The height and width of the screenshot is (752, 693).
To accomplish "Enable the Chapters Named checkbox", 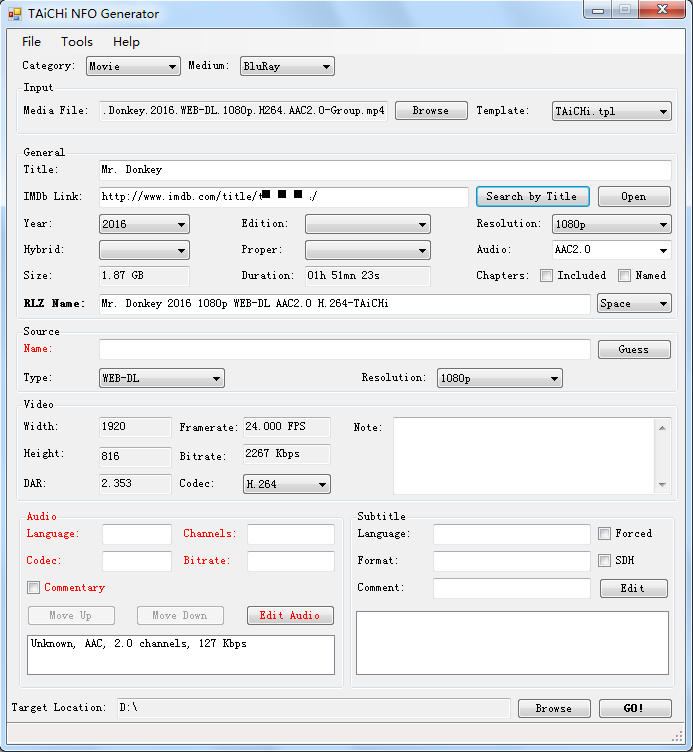I will pyautogui.click(x=624, y=275).
